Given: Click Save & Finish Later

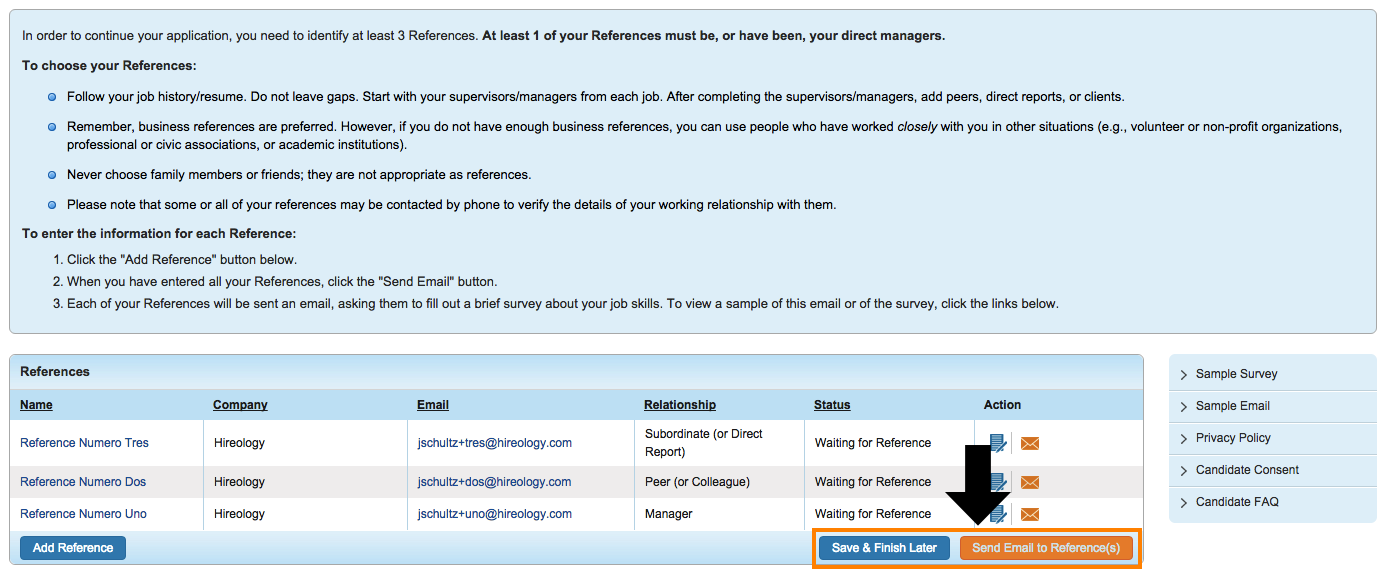Looking at the screenshot, I should click(884, 548).
